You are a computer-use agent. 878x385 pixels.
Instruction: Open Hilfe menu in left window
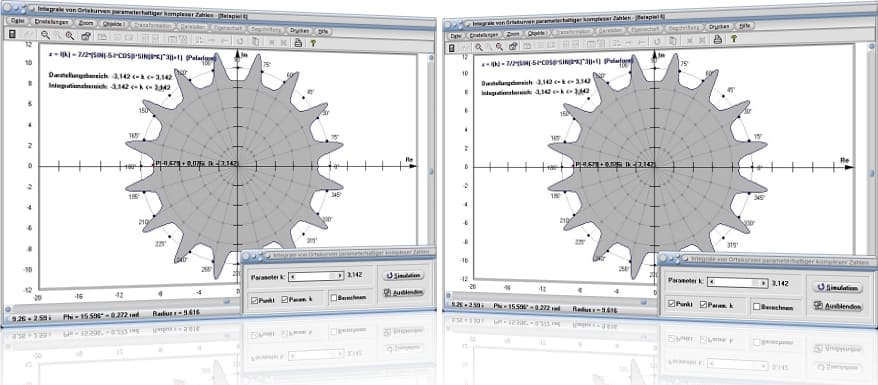324,31
